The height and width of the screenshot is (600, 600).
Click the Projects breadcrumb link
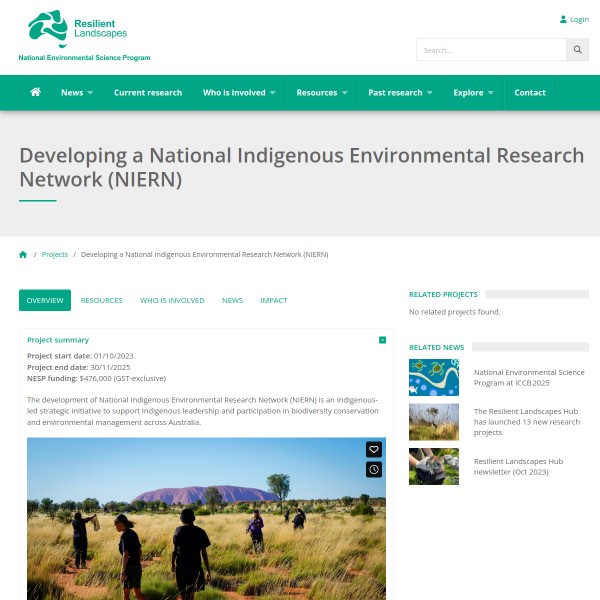click(x=55, y=255)
